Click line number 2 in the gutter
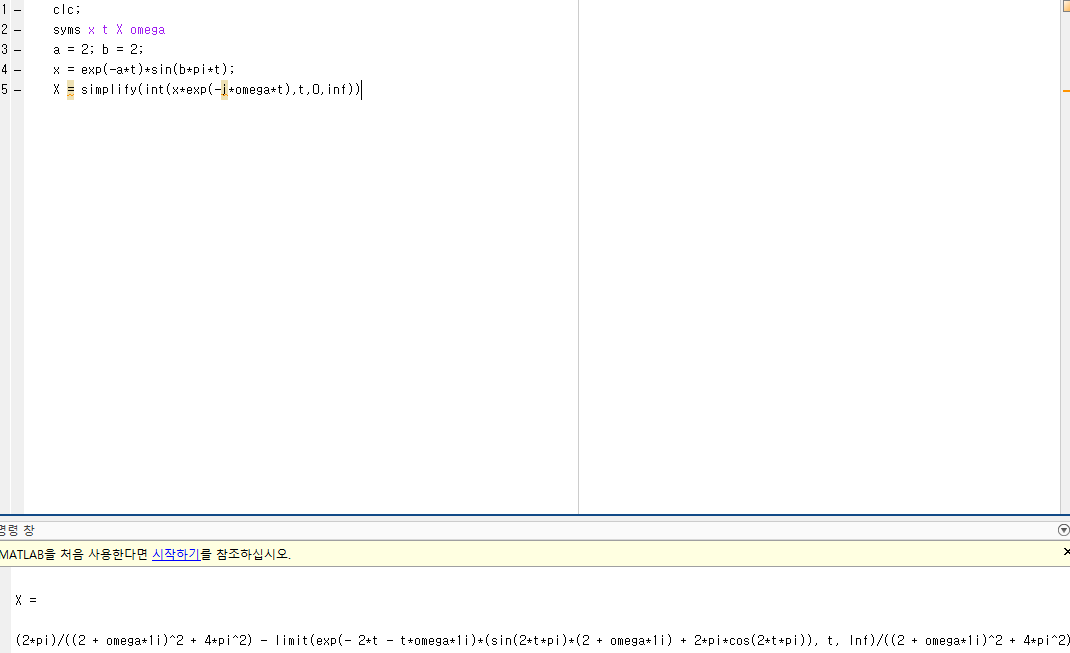The width and height of the screenshot is (1070, 653). point(4,29)
